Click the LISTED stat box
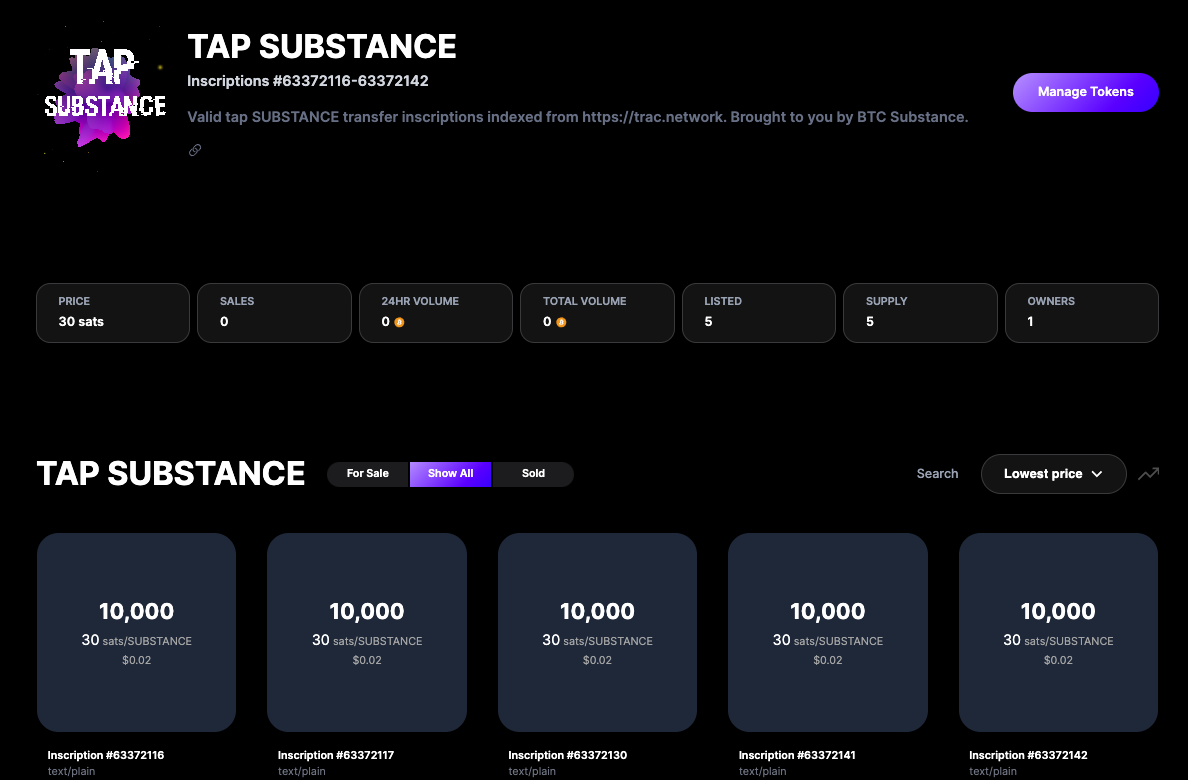This screenshot has height=780, width=1188. click(x=758, y=313)
